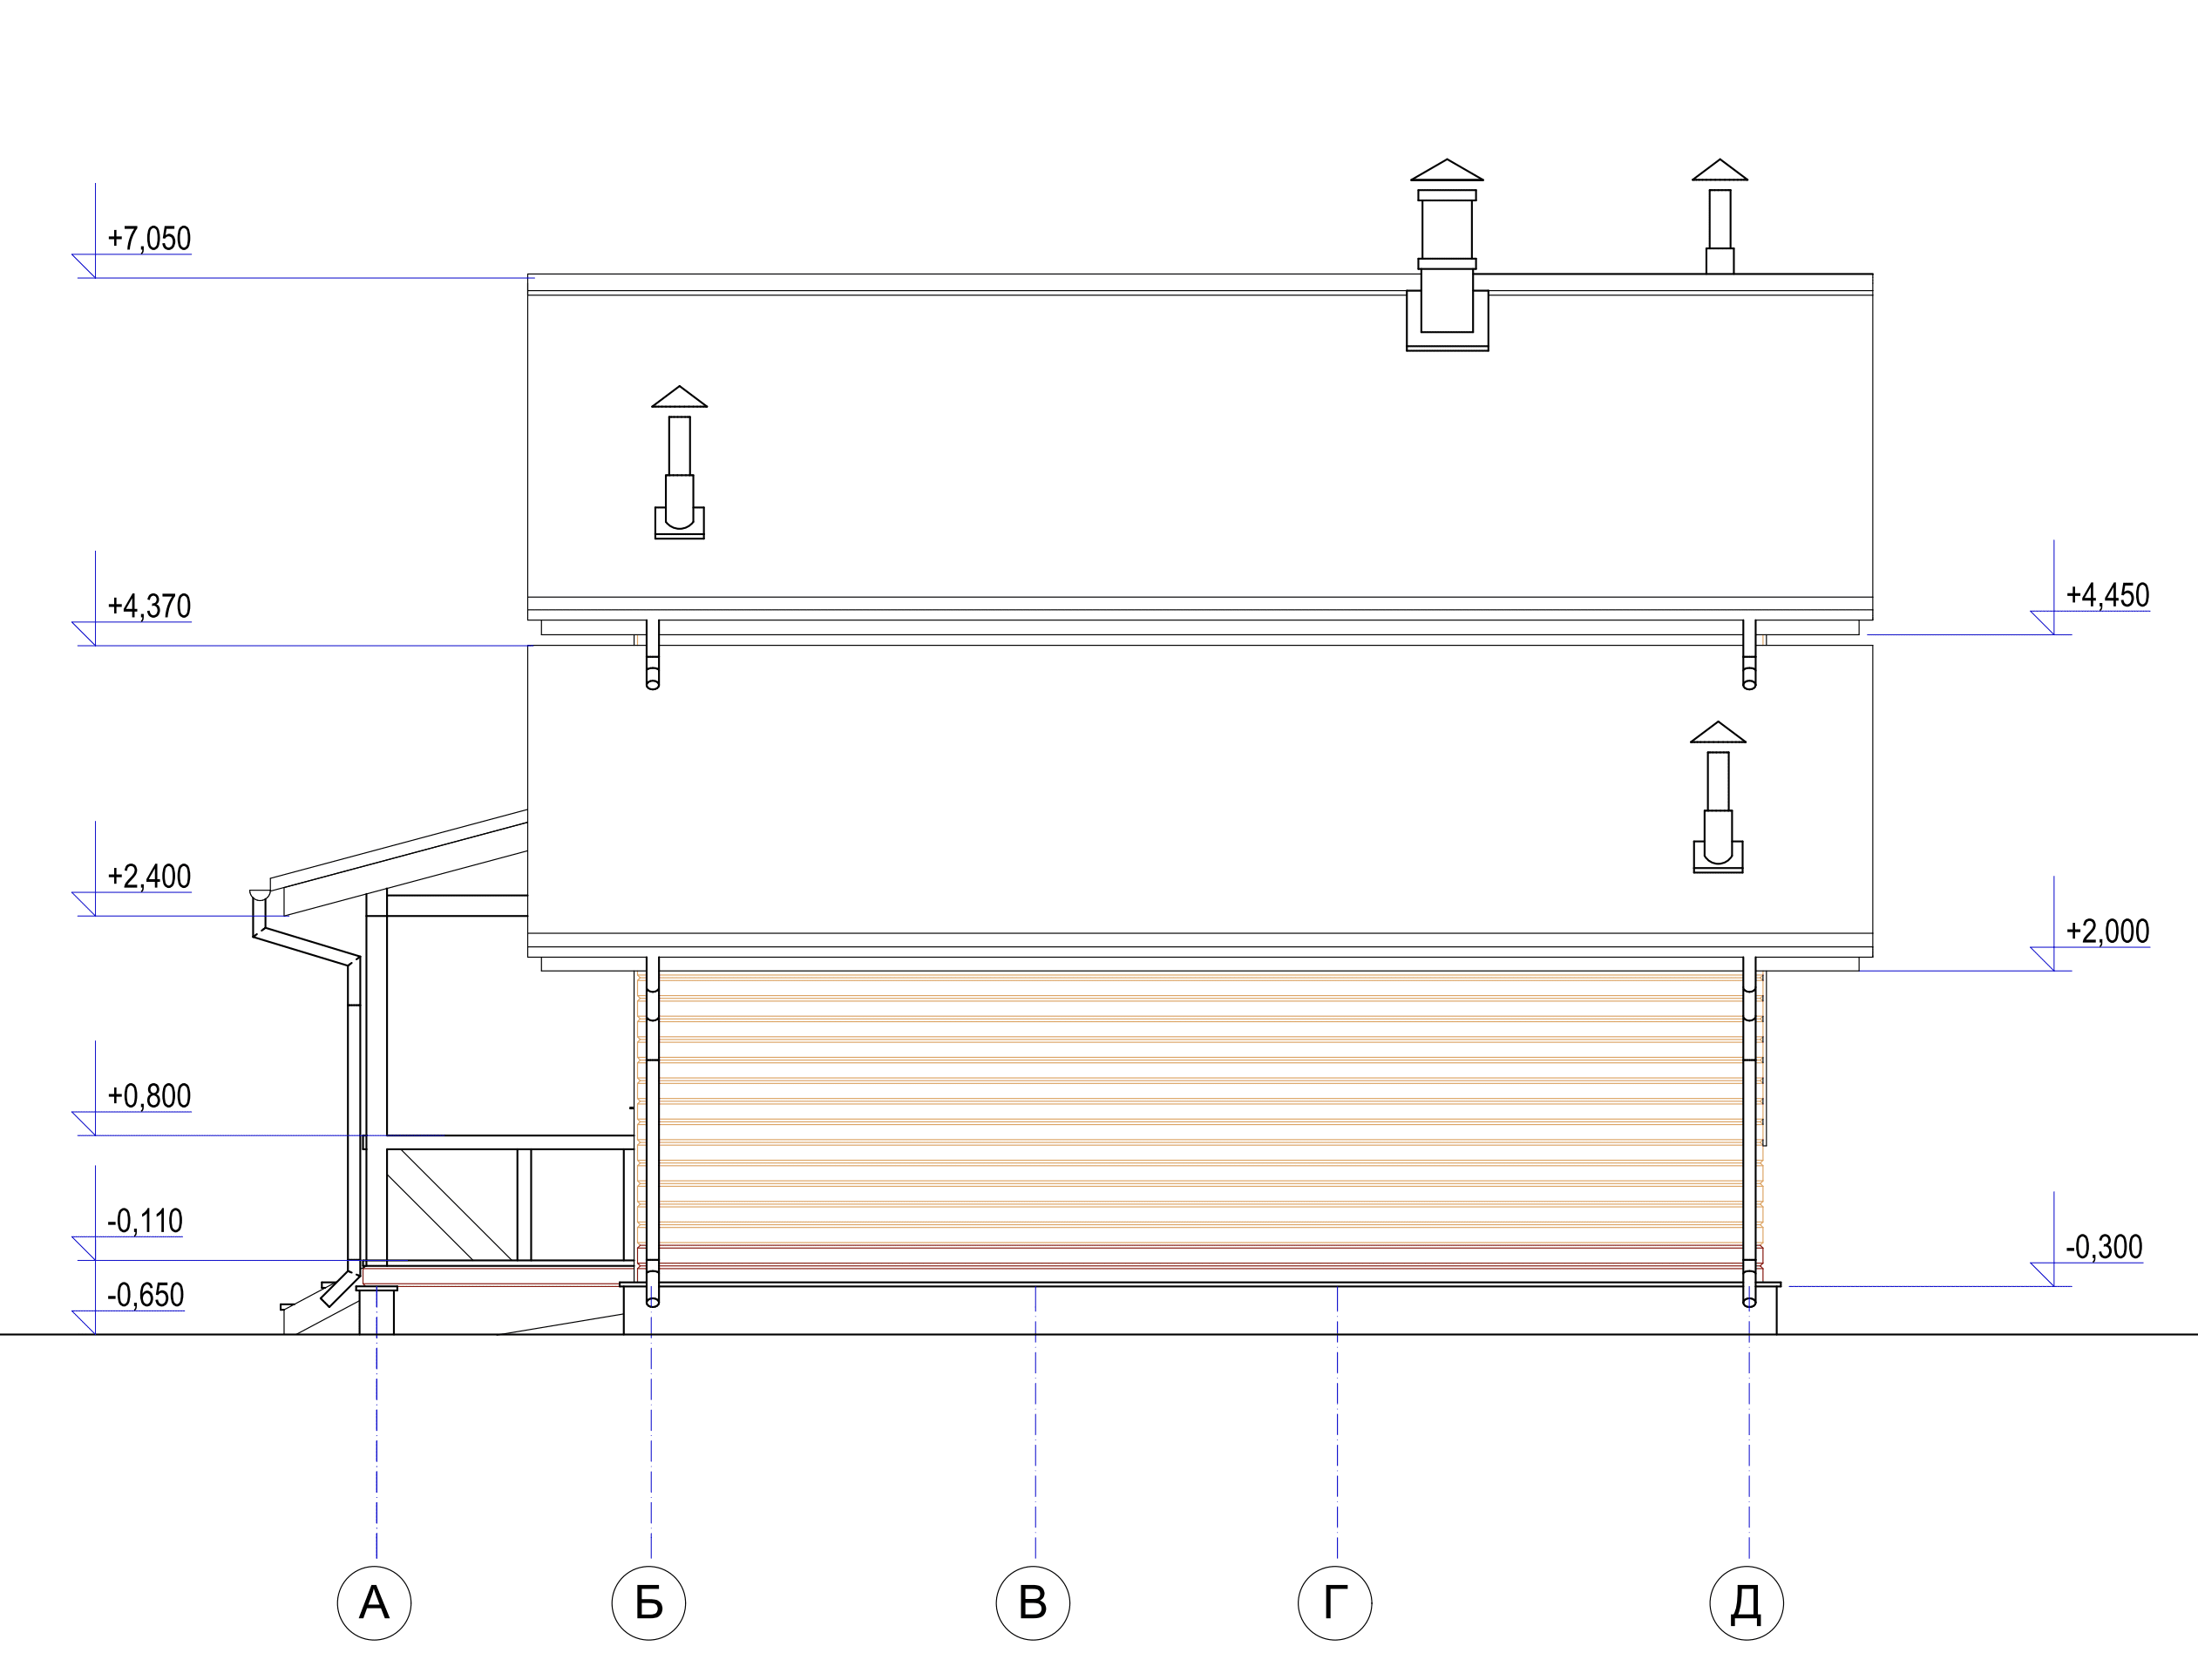Pick the -0,650 elevation label
This screenshot has height=1680, width=2198.
tap(145, 1296)
